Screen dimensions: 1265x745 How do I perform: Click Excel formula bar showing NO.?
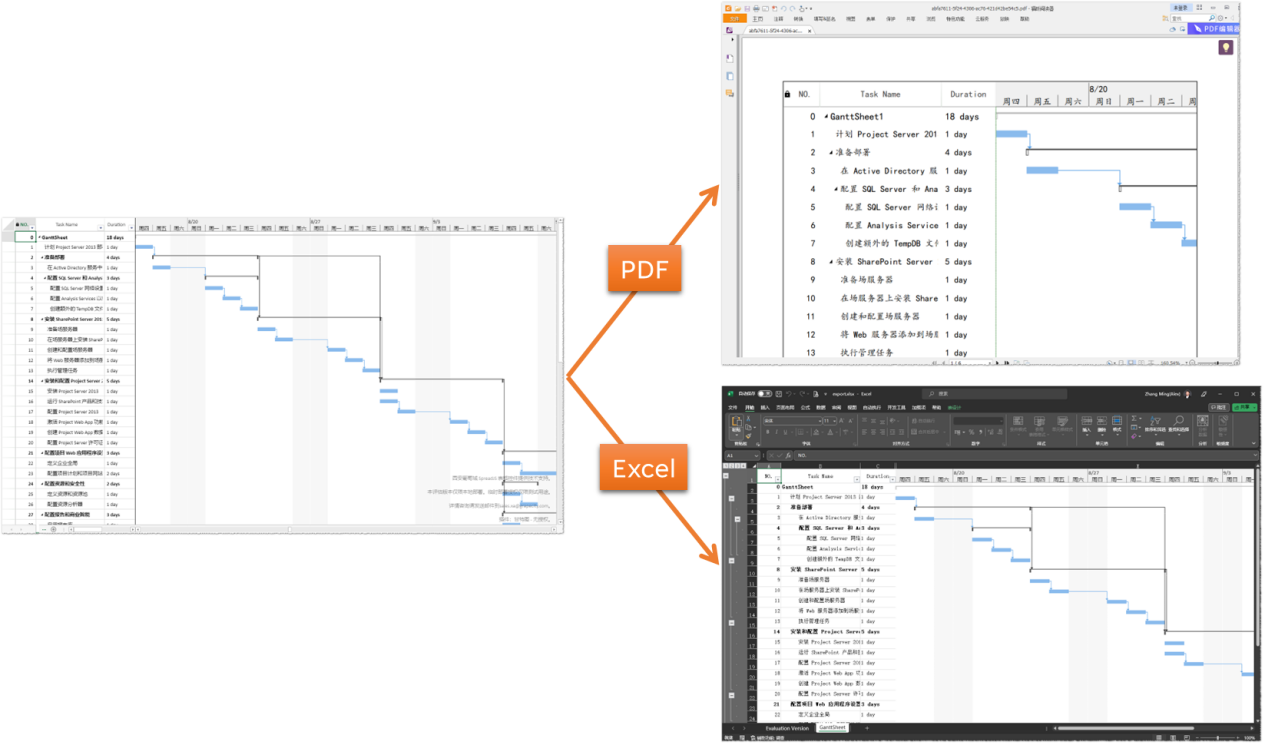[x=1026, y=455]
